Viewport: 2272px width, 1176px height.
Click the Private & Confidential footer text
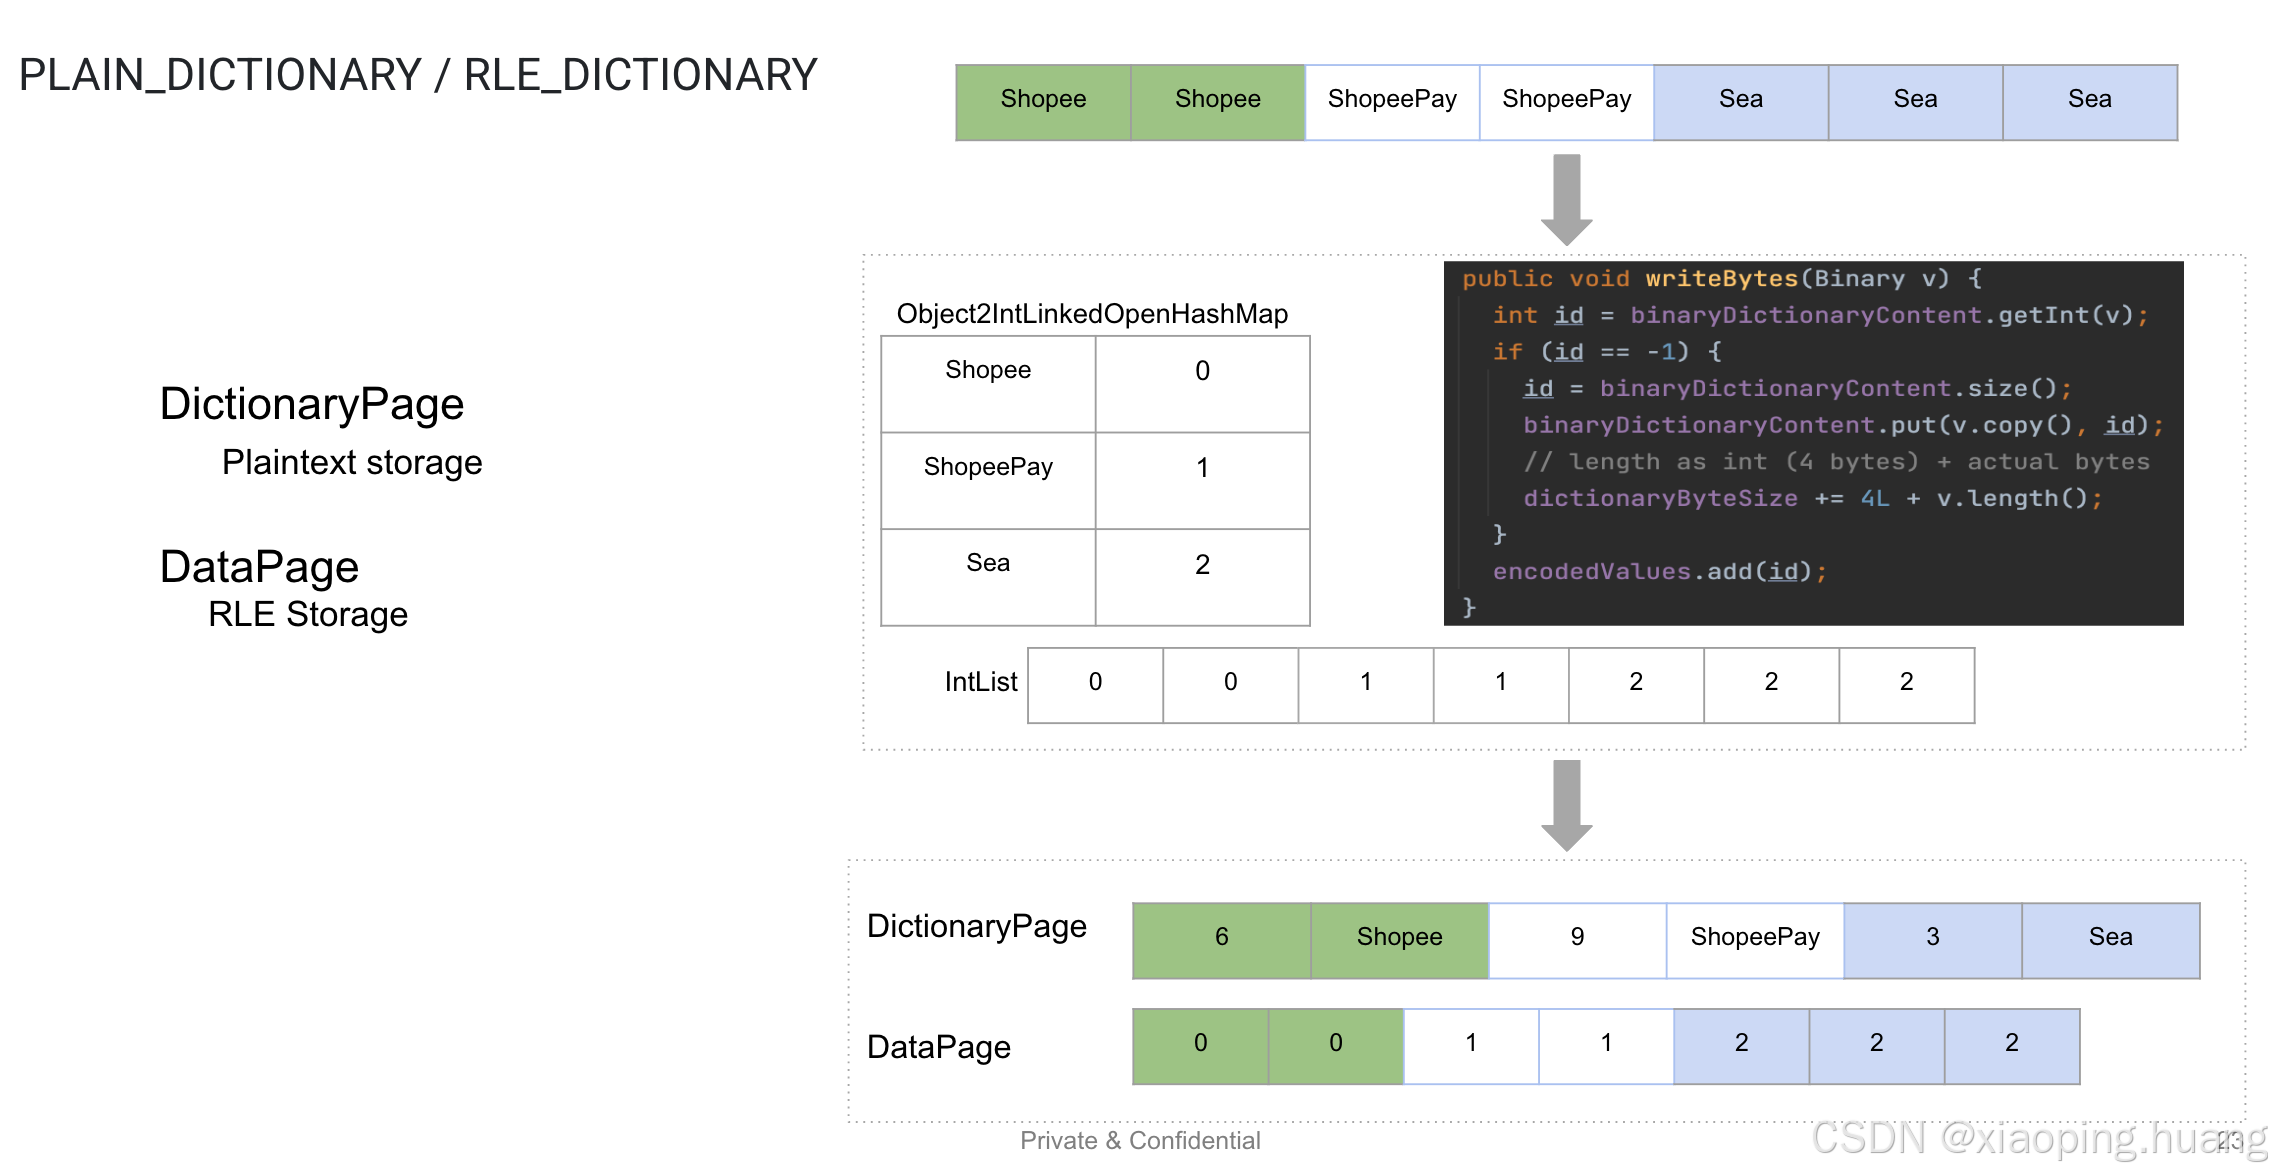point(1140,1141)
